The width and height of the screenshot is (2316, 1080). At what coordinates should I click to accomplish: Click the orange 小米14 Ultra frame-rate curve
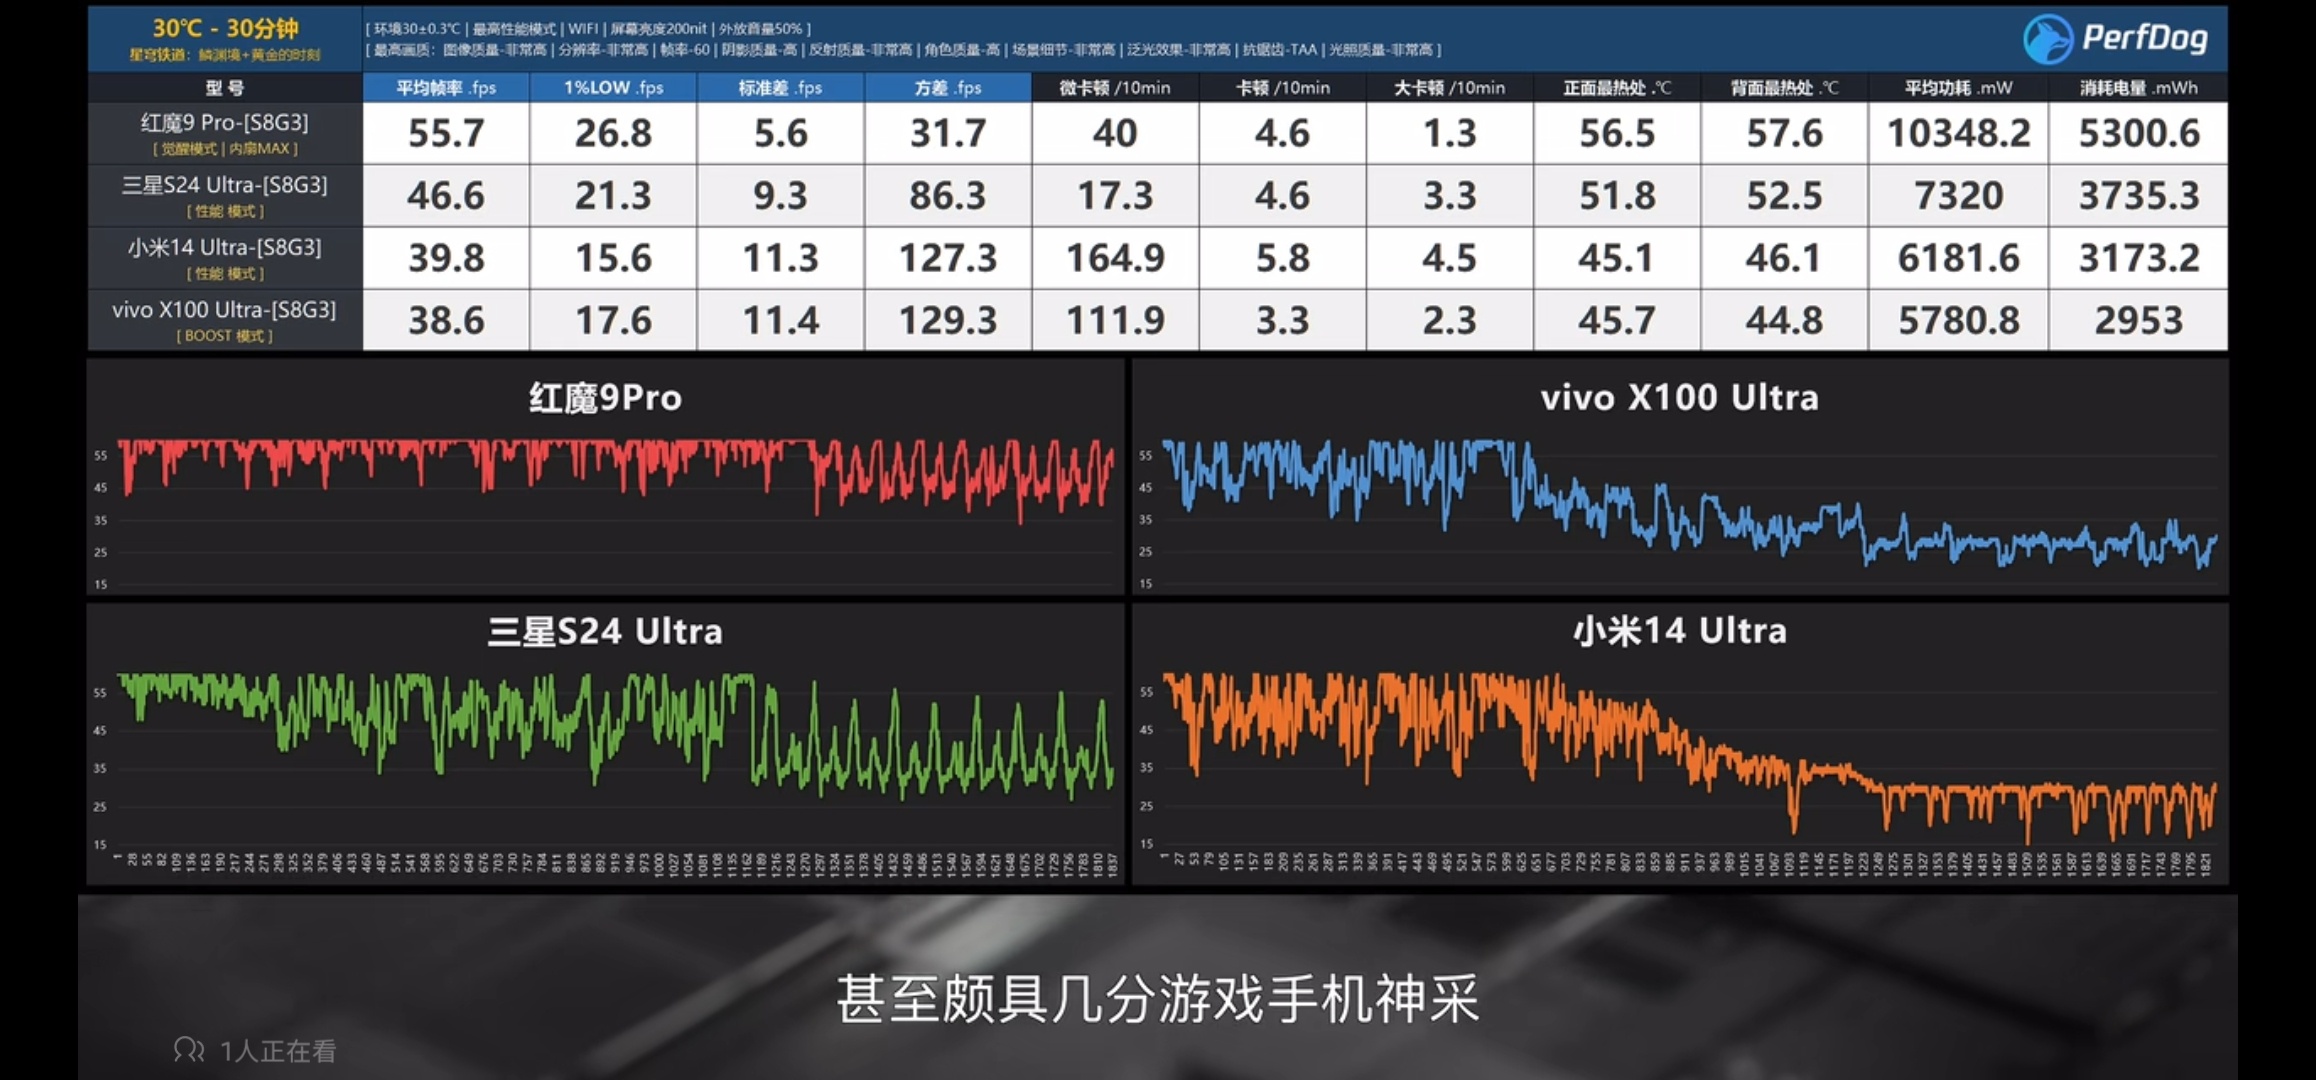click(1690, 758)
